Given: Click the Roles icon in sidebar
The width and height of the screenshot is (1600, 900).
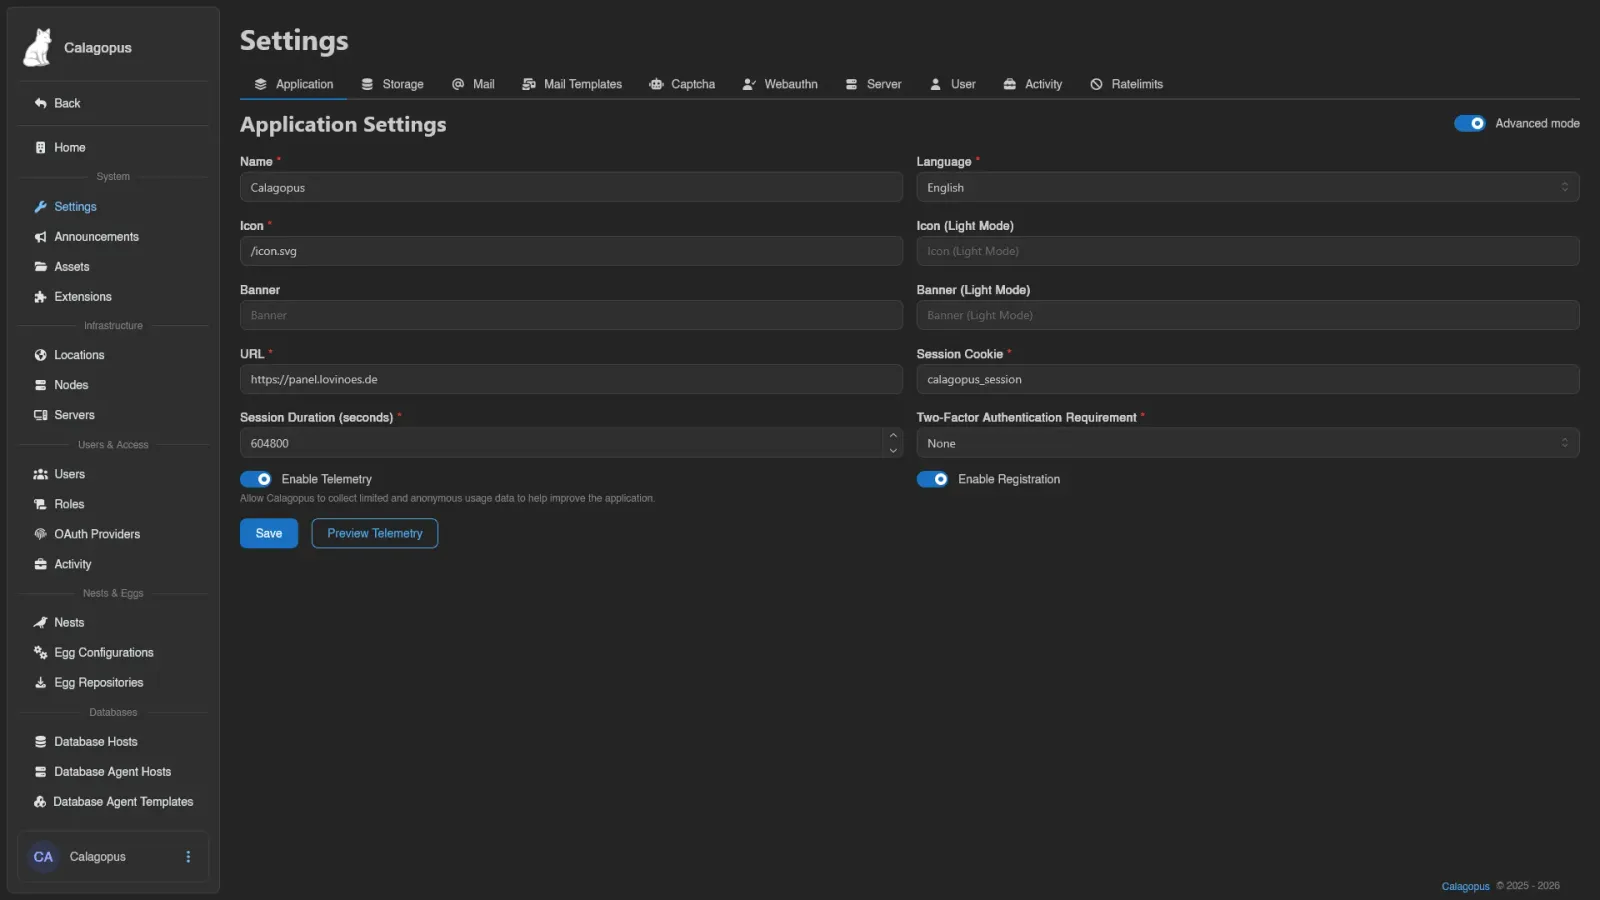Looking at the screenshot, I should [41, 504].
